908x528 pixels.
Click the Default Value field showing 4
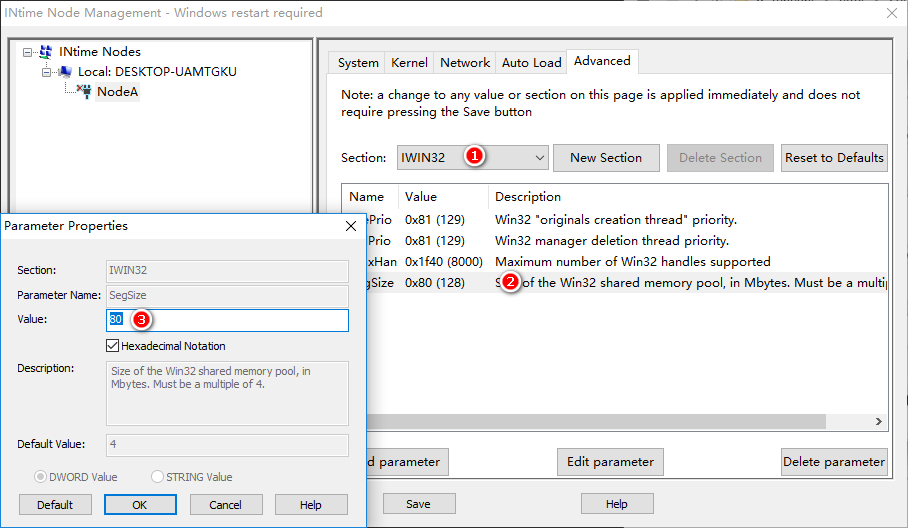pos(228,445)
